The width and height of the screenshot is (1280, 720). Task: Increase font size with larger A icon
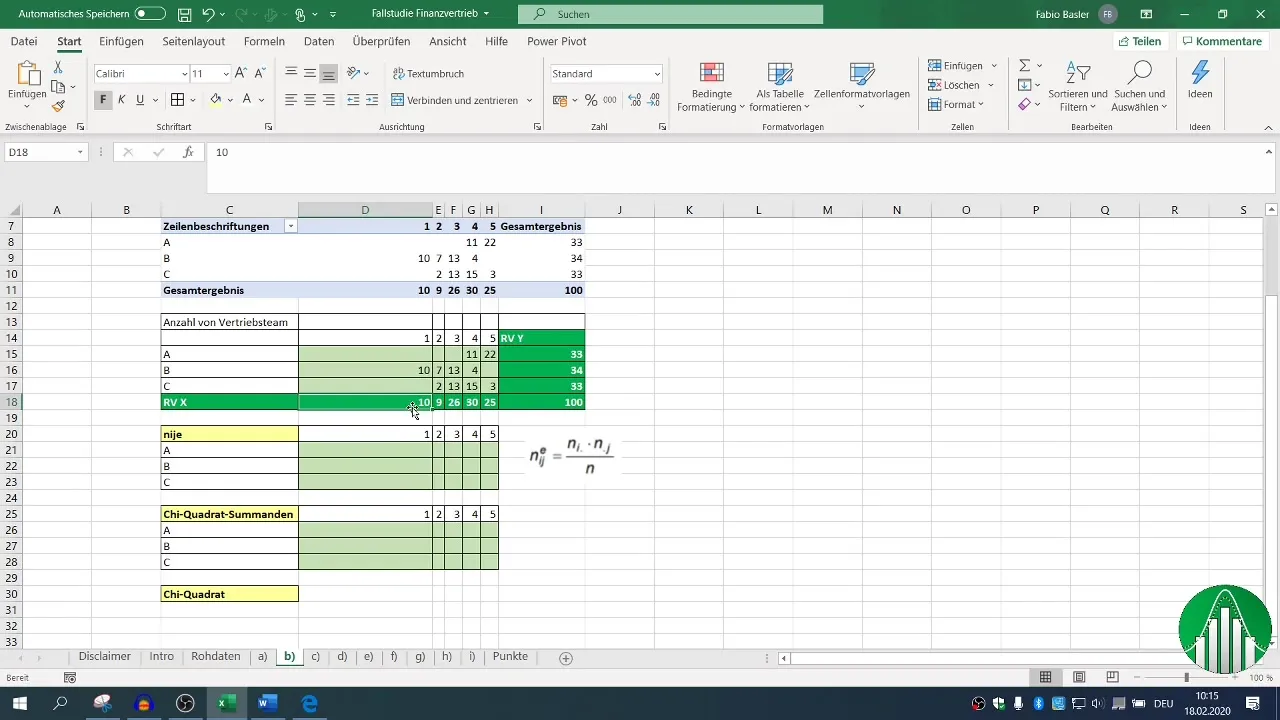242,74
